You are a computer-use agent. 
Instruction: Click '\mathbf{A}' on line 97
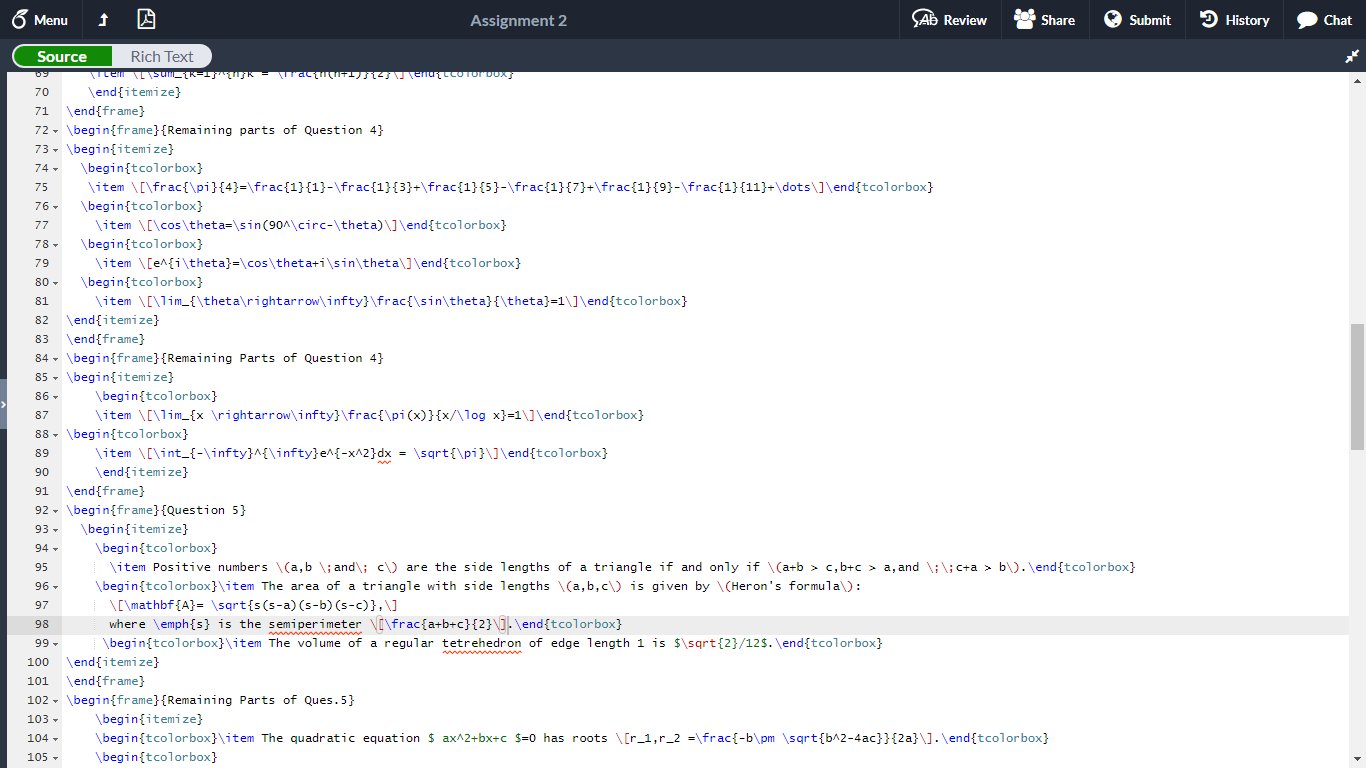[x=160, y=605]
